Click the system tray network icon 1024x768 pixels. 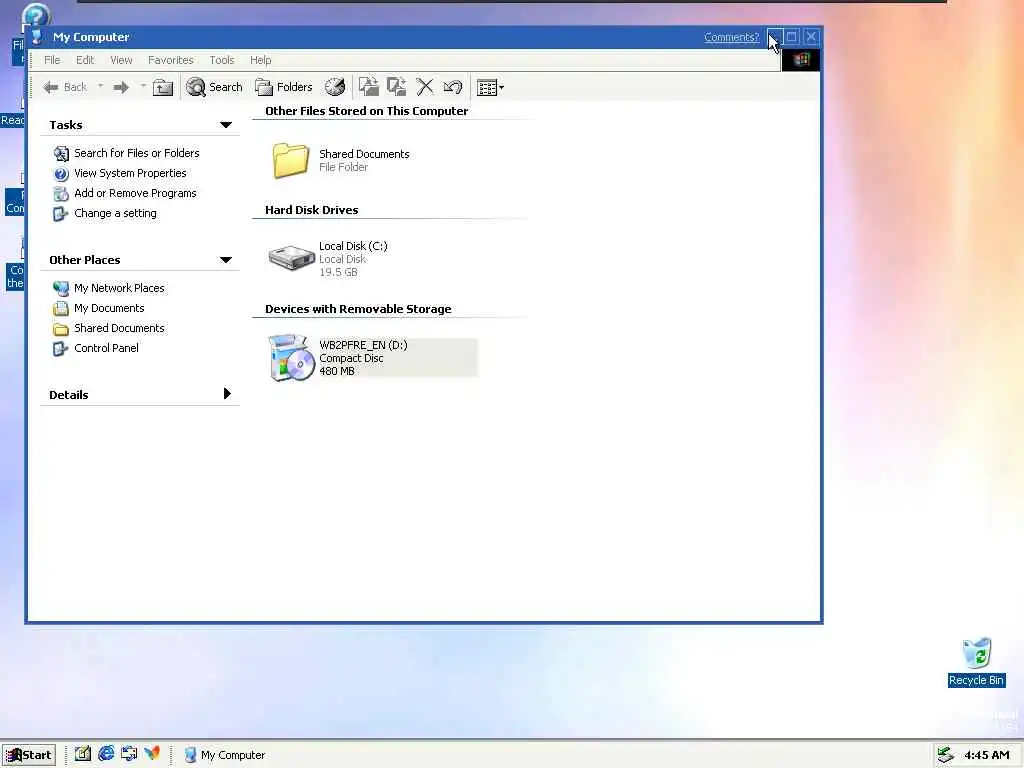click(945, 755)
